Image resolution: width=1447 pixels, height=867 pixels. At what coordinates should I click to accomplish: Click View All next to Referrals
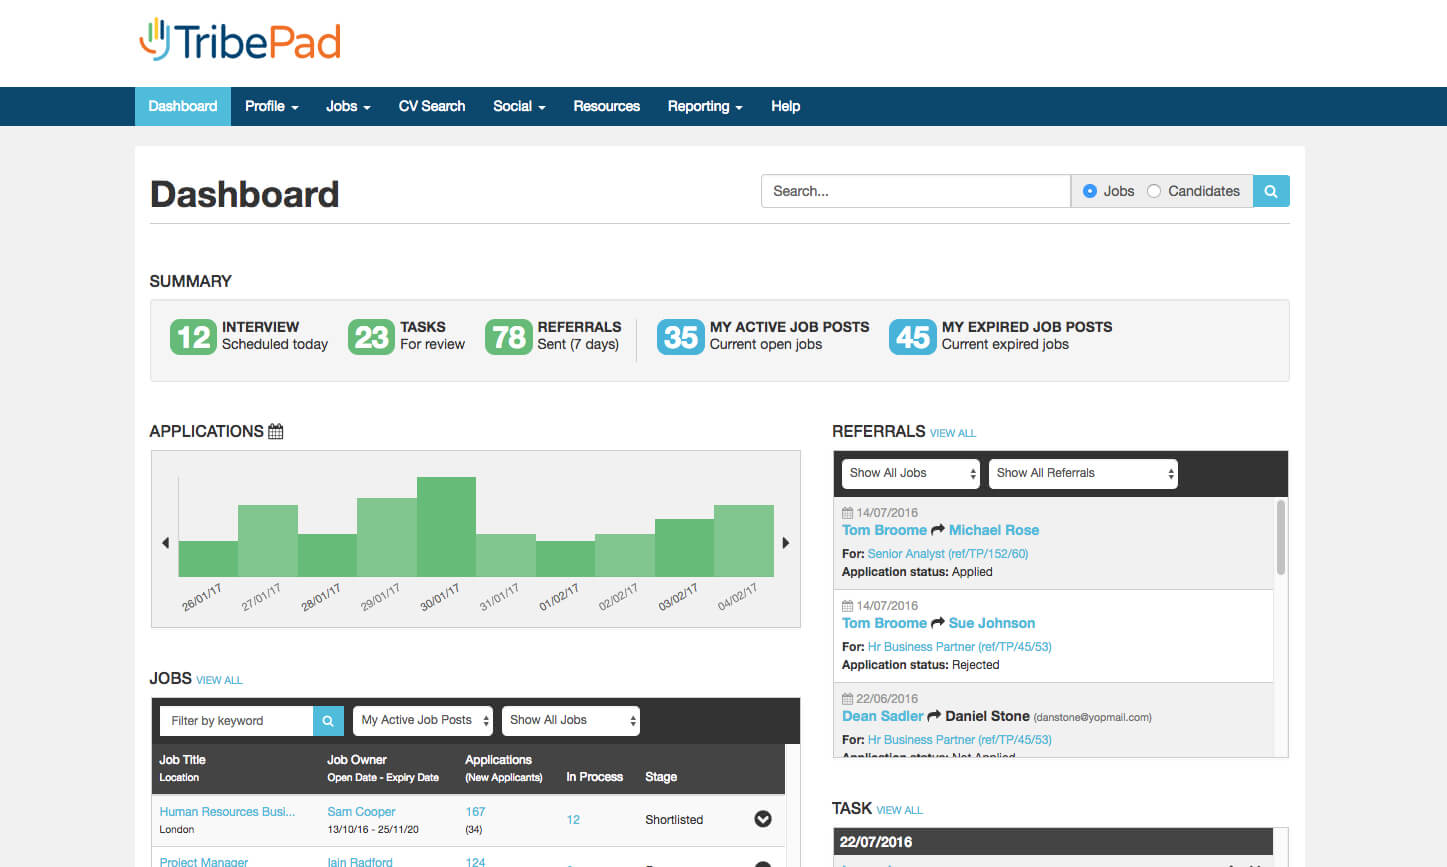[953, 433]
